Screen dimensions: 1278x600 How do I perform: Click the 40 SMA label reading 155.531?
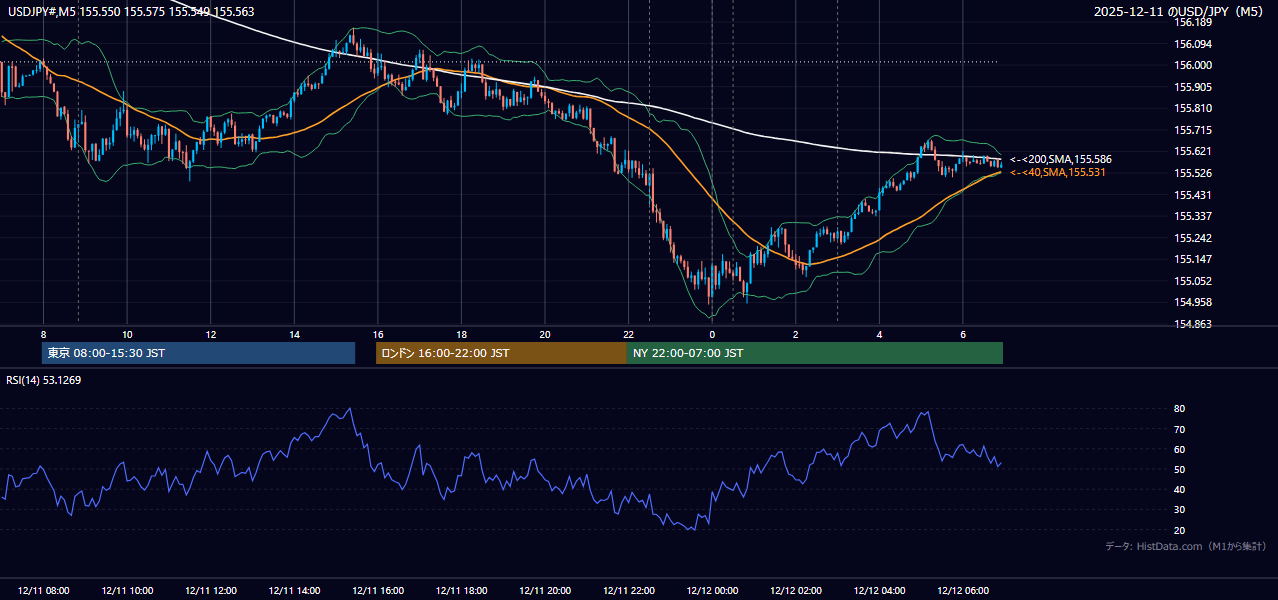[x=1058, y=173]
